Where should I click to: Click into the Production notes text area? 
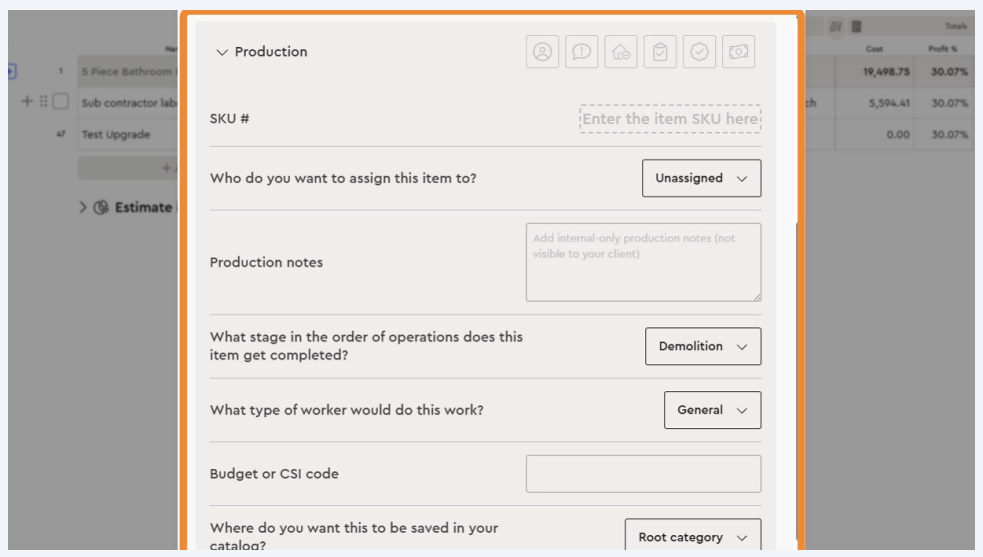click(643, 262)
